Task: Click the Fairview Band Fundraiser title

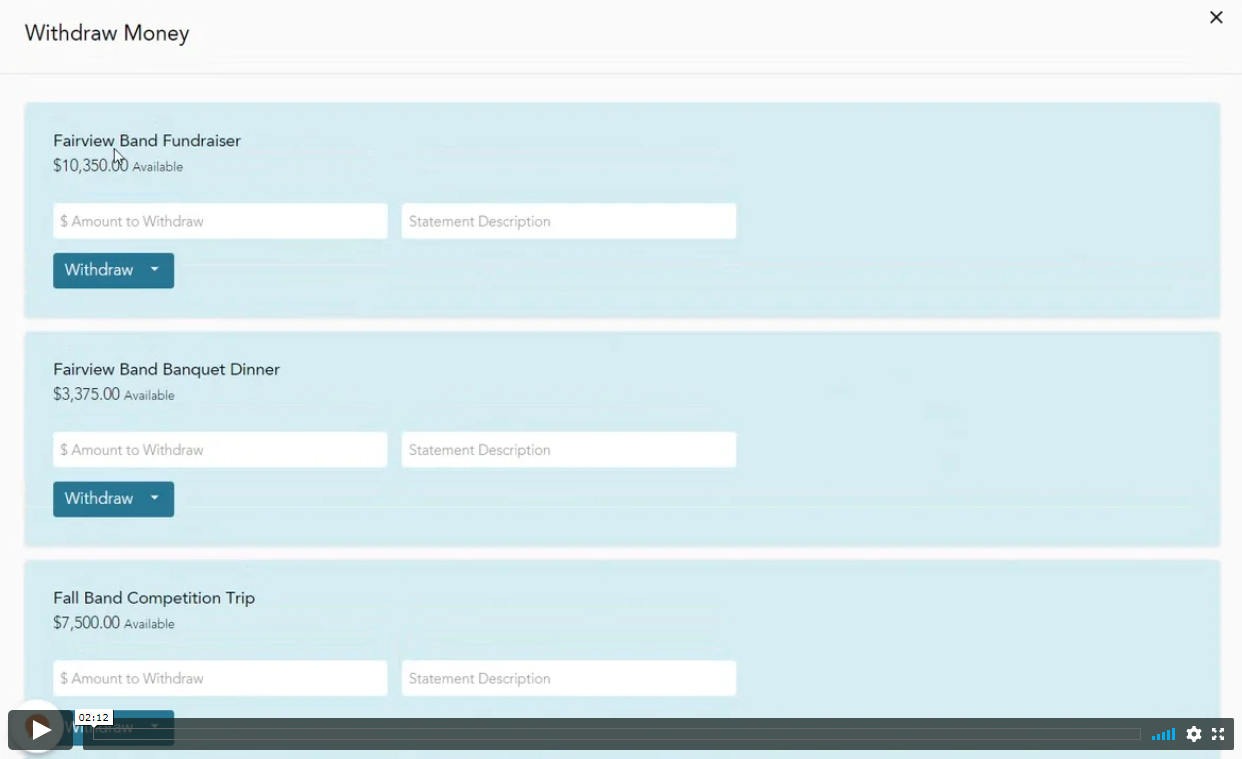Action: 147,141
